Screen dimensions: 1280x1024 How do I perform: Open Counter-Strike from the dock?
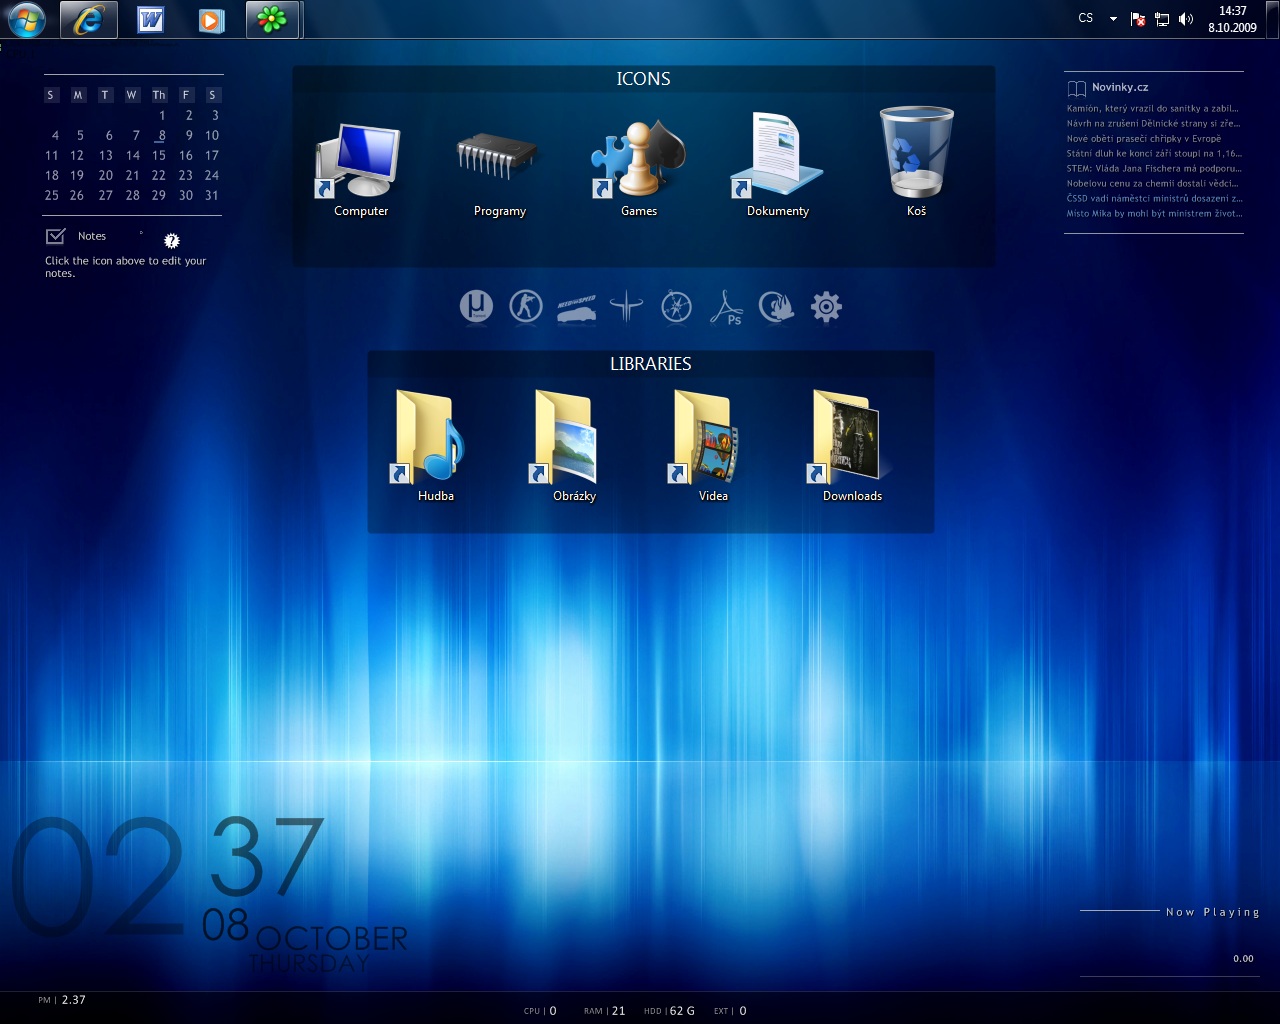click(526, 306)
